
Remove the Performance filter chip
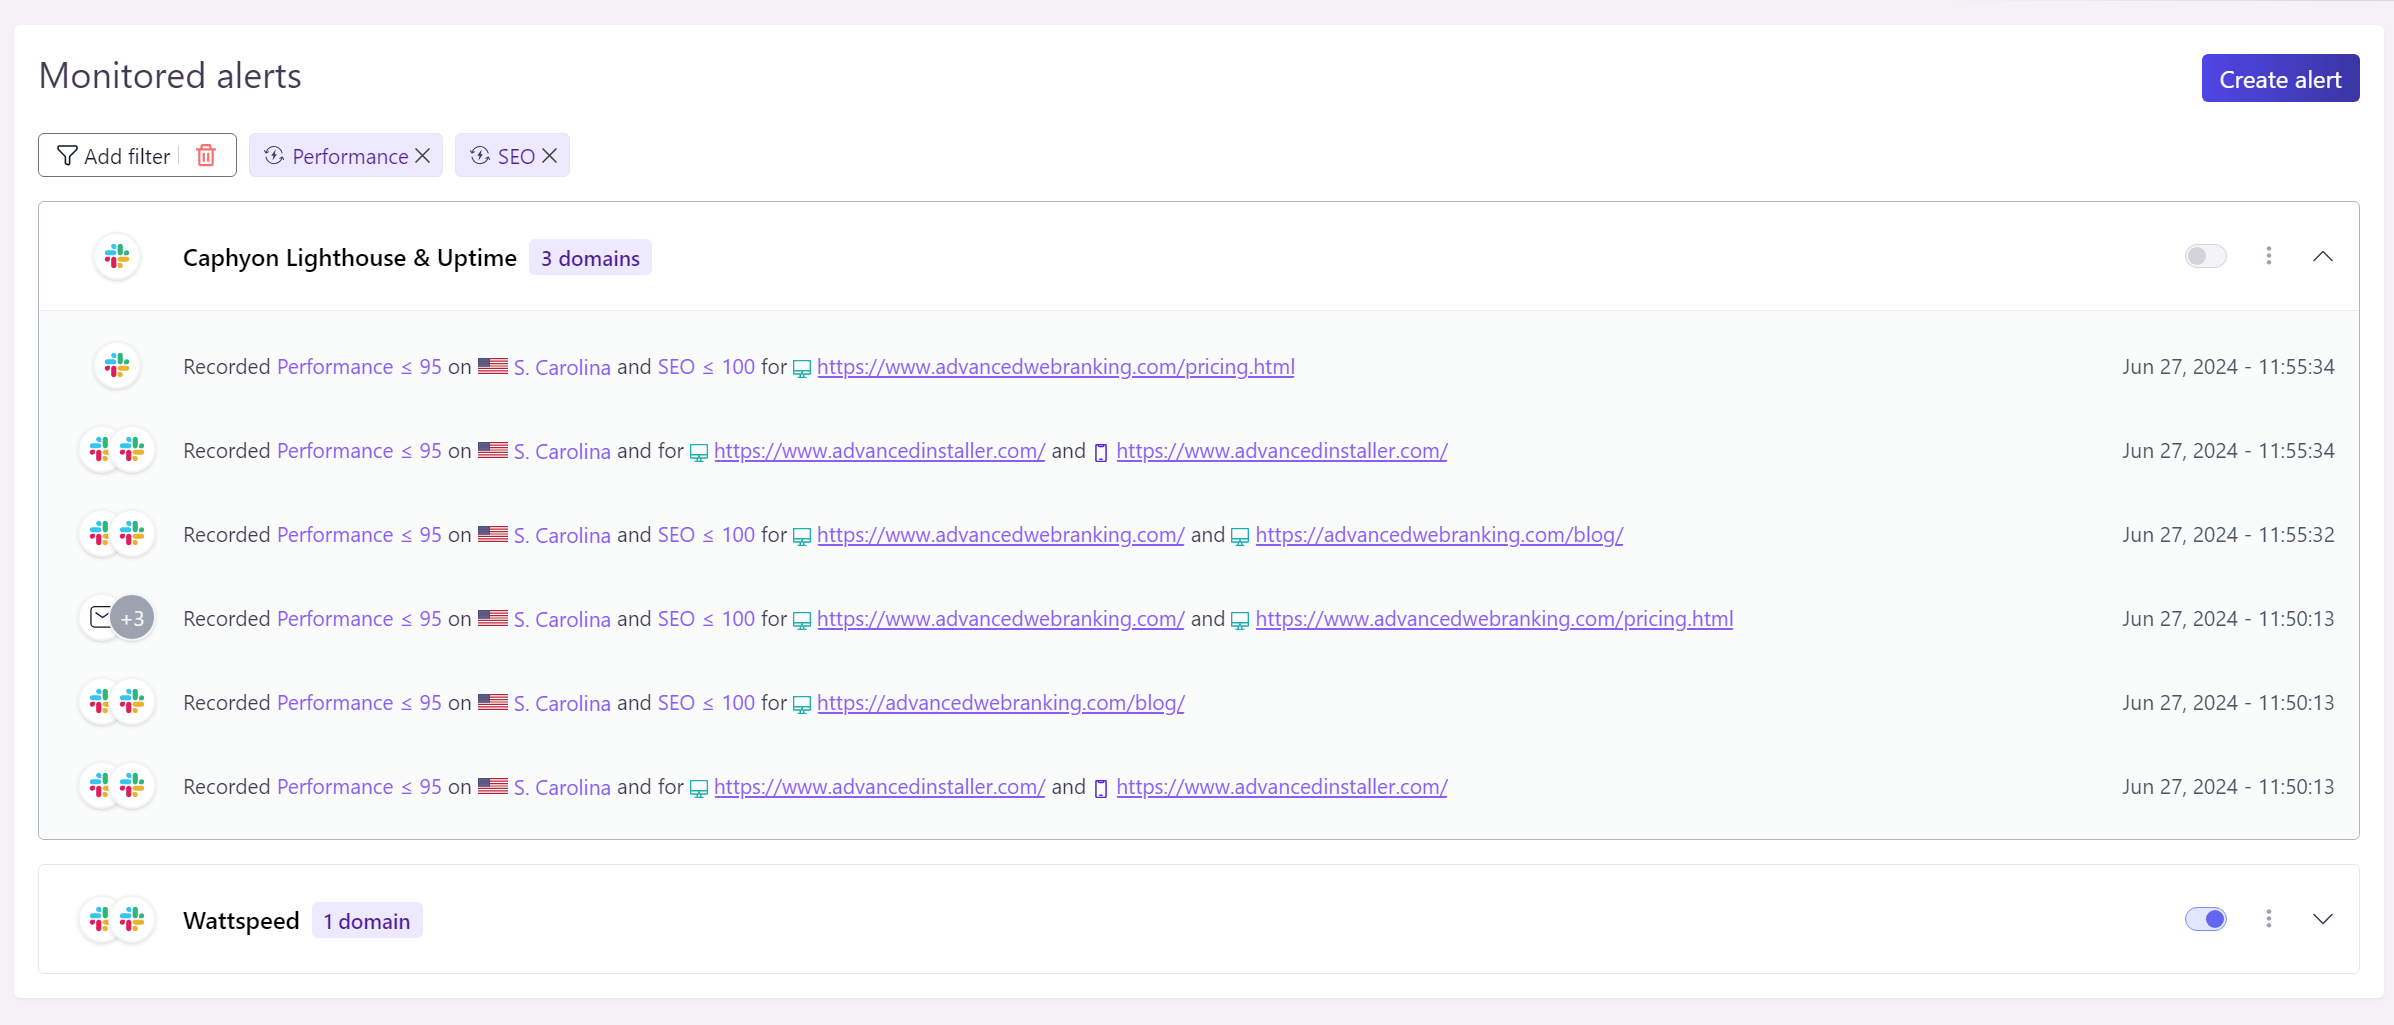click(423, 156)
